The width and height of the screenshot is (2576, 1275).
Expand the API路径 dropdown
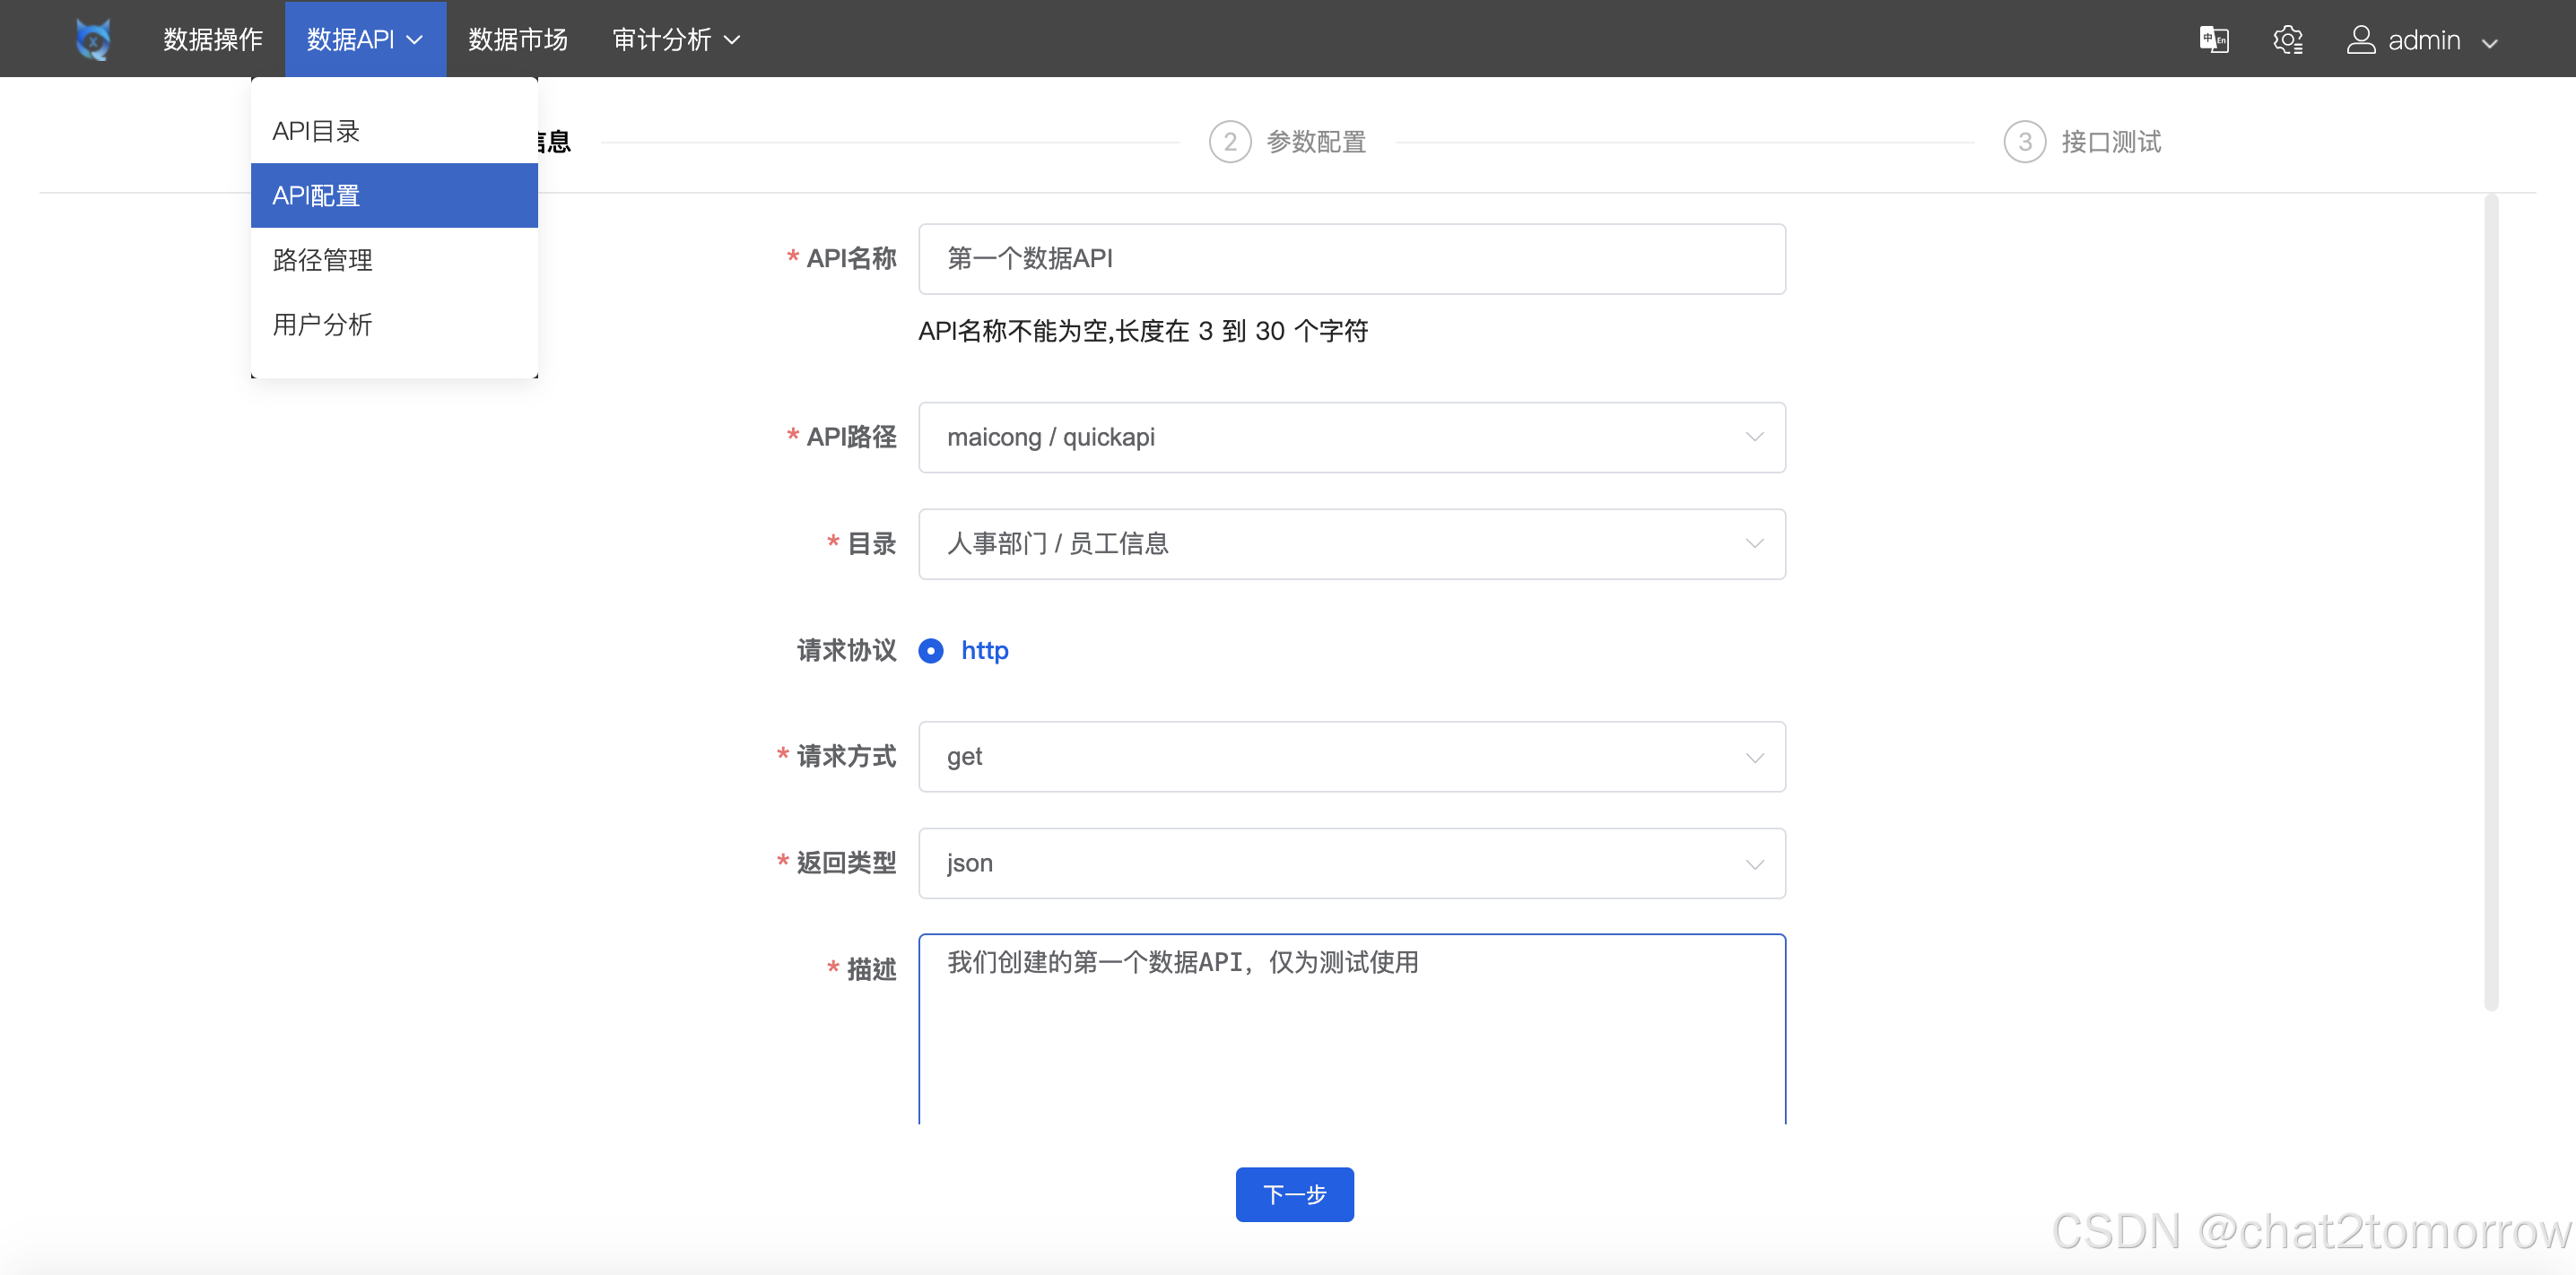pyautogui.click(x=1351, y=437)
